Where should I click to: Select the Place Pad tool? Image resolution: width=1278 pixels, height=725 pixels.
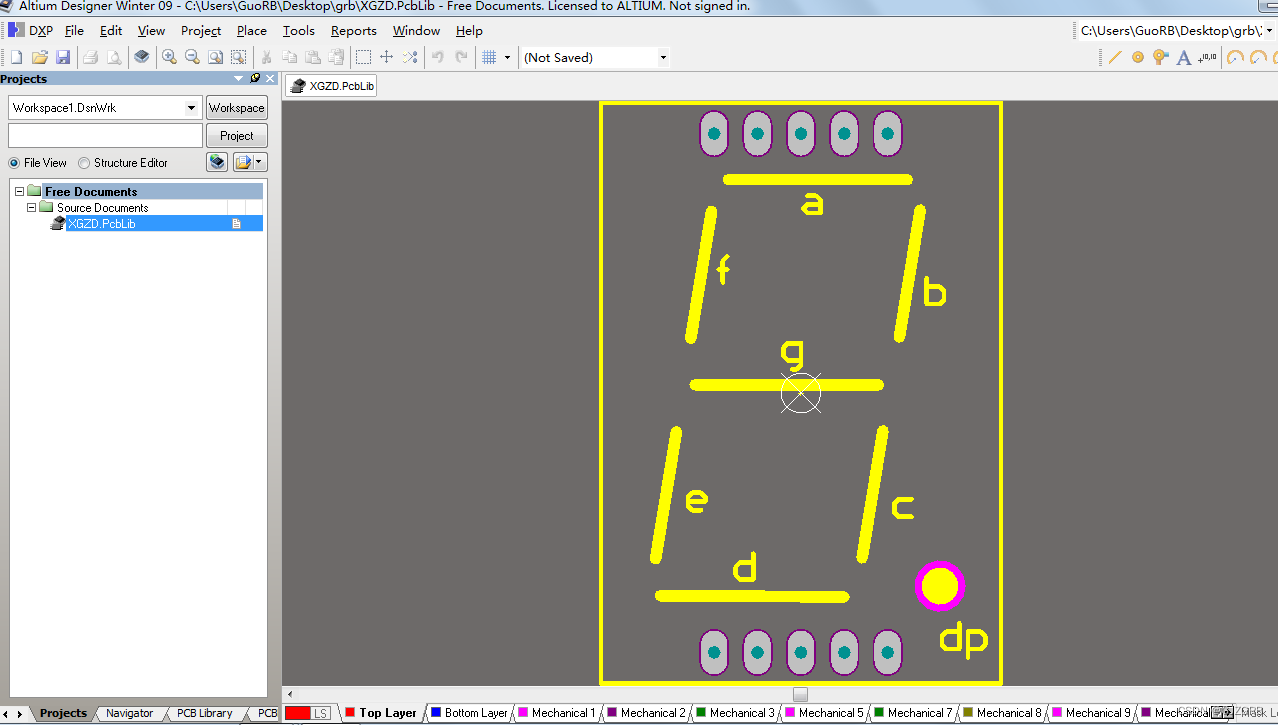[x=1138, y=57]
